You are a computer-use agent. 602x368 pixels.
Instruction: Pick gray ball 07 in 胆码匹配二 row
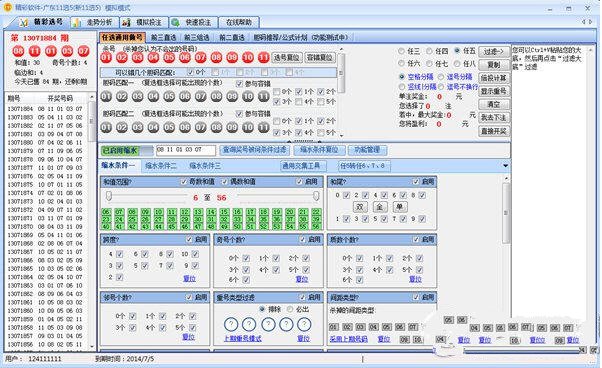coord(201,127)
